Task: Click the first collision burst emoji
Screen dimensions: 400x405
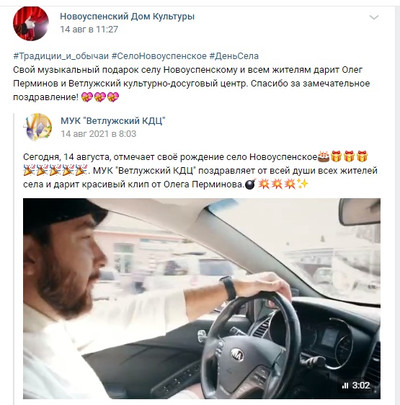Action: click(264, 184)
